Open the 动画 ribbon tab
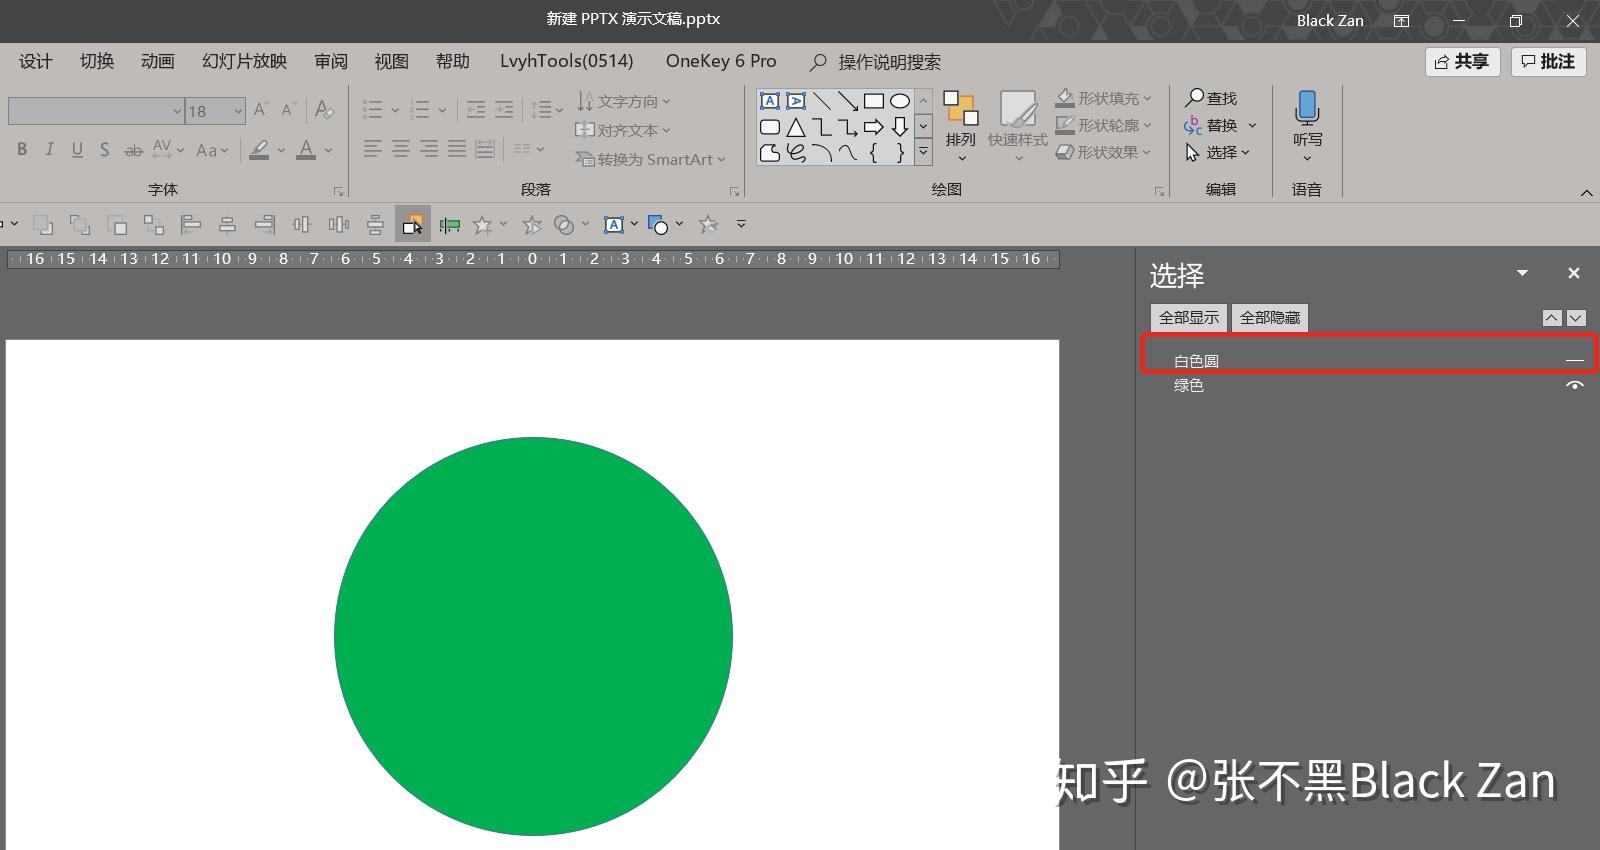The height and width of the screenshot is (850, 1600). click(157, 61)
